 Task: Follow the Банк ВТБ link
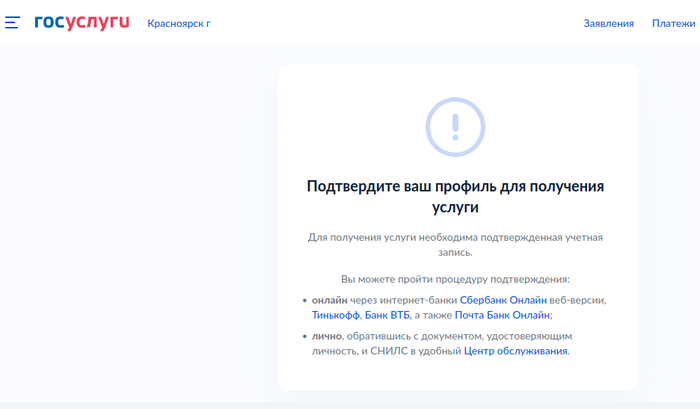(388, 315)
